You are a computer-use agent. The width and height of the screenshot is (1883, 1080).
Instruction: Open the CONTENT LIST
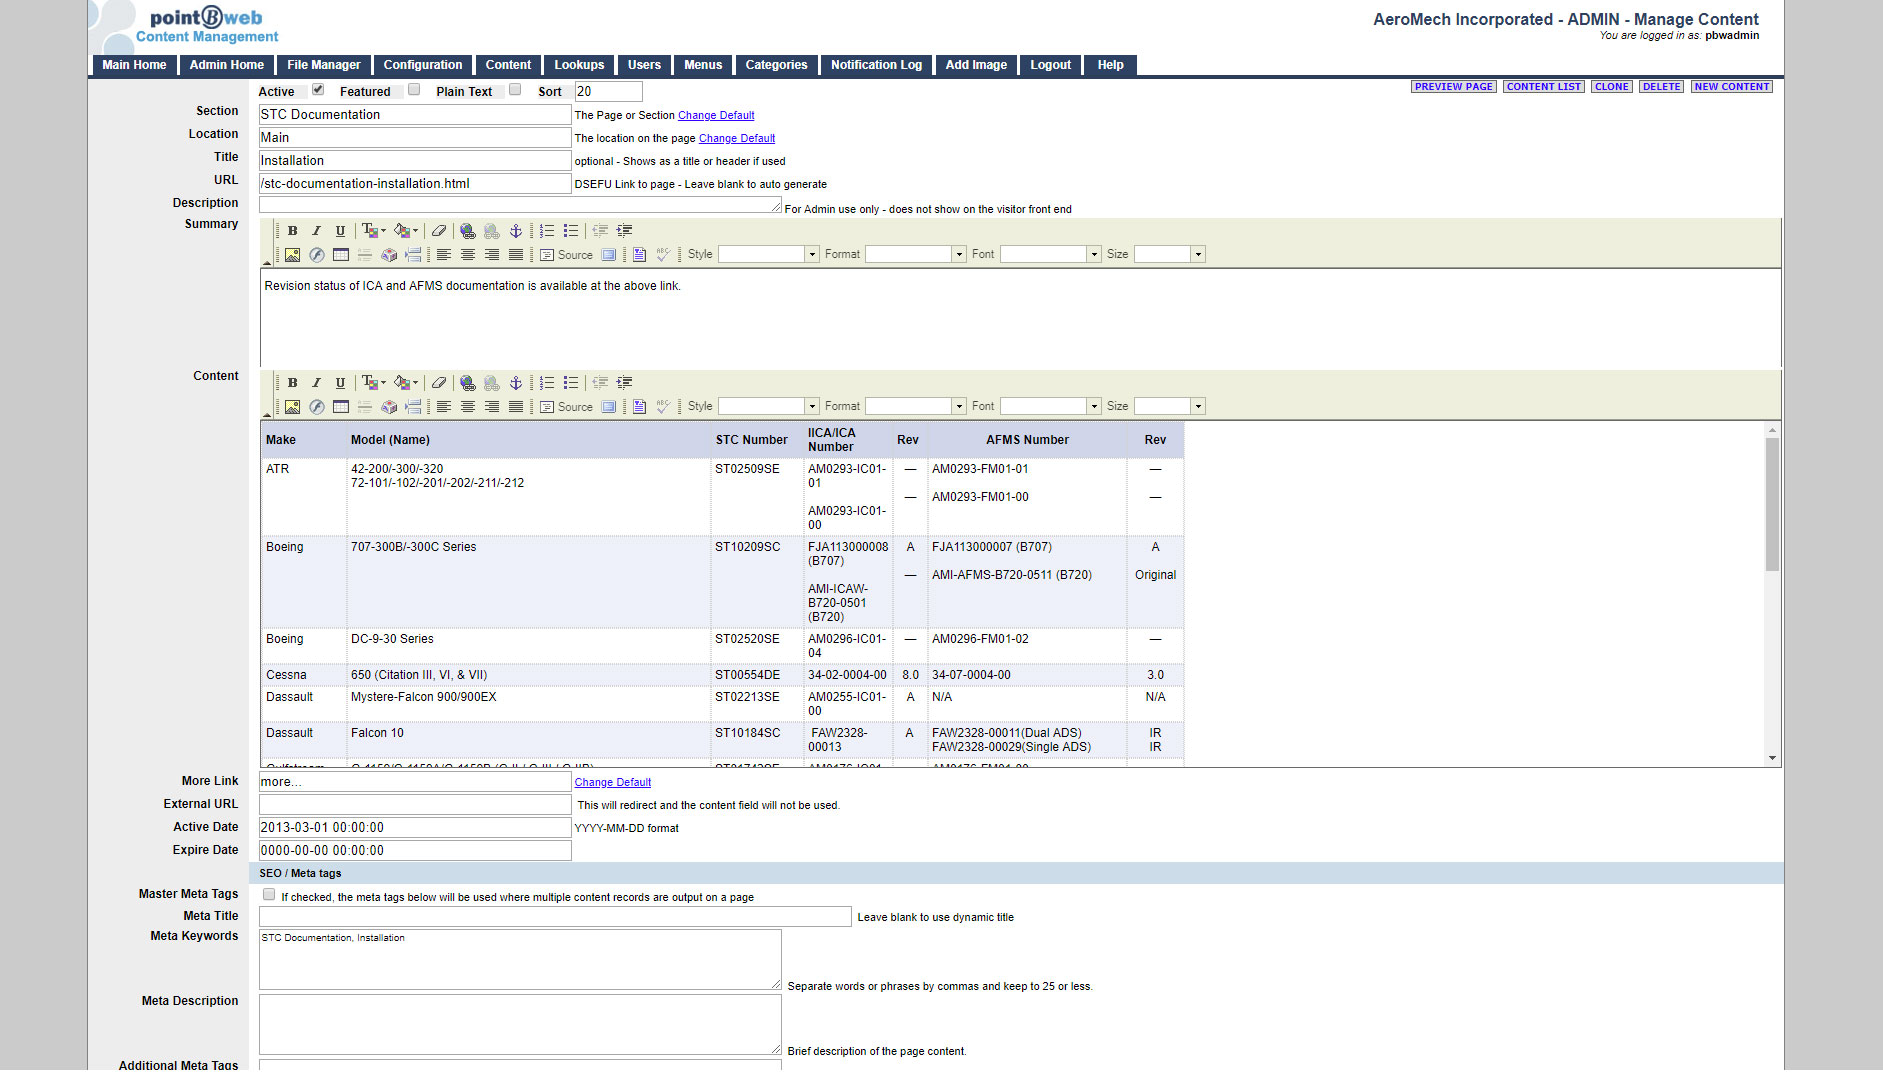click(1544, 87)
